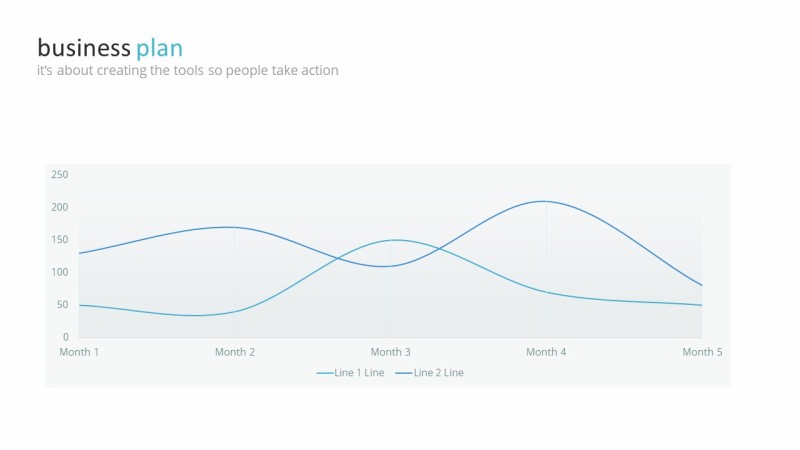Click the "Month 4" x-axis label

(546, 352)
